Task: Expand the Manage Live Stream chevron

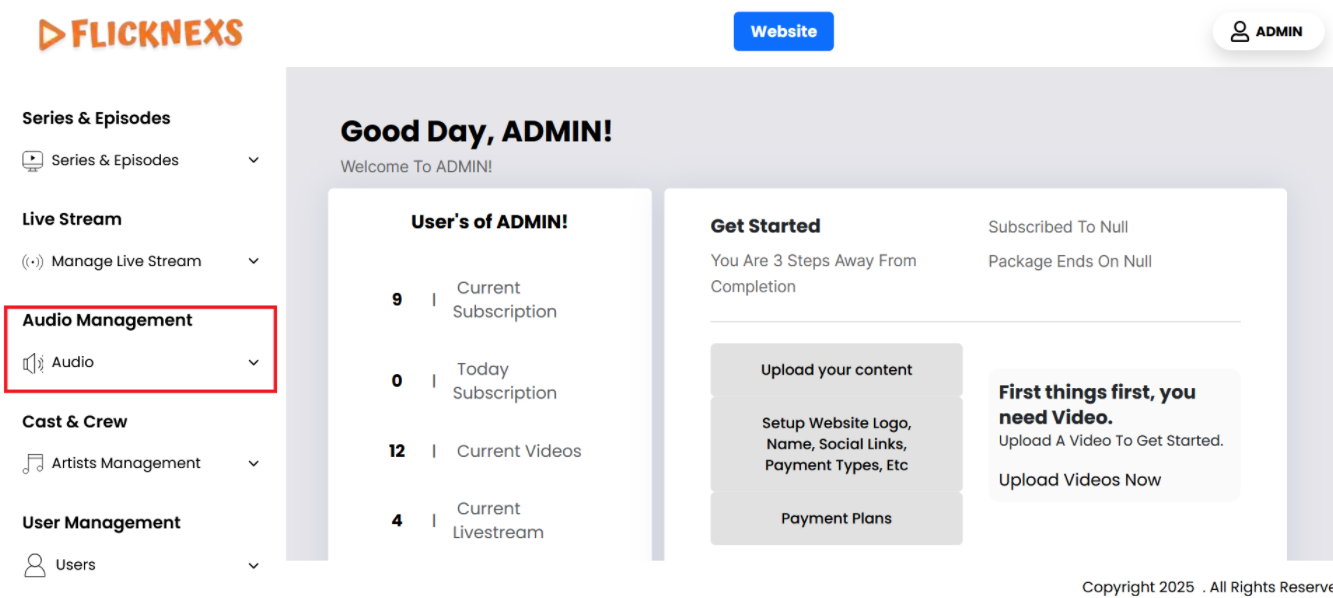Action: pyautogui.click(x=254, y=261)
